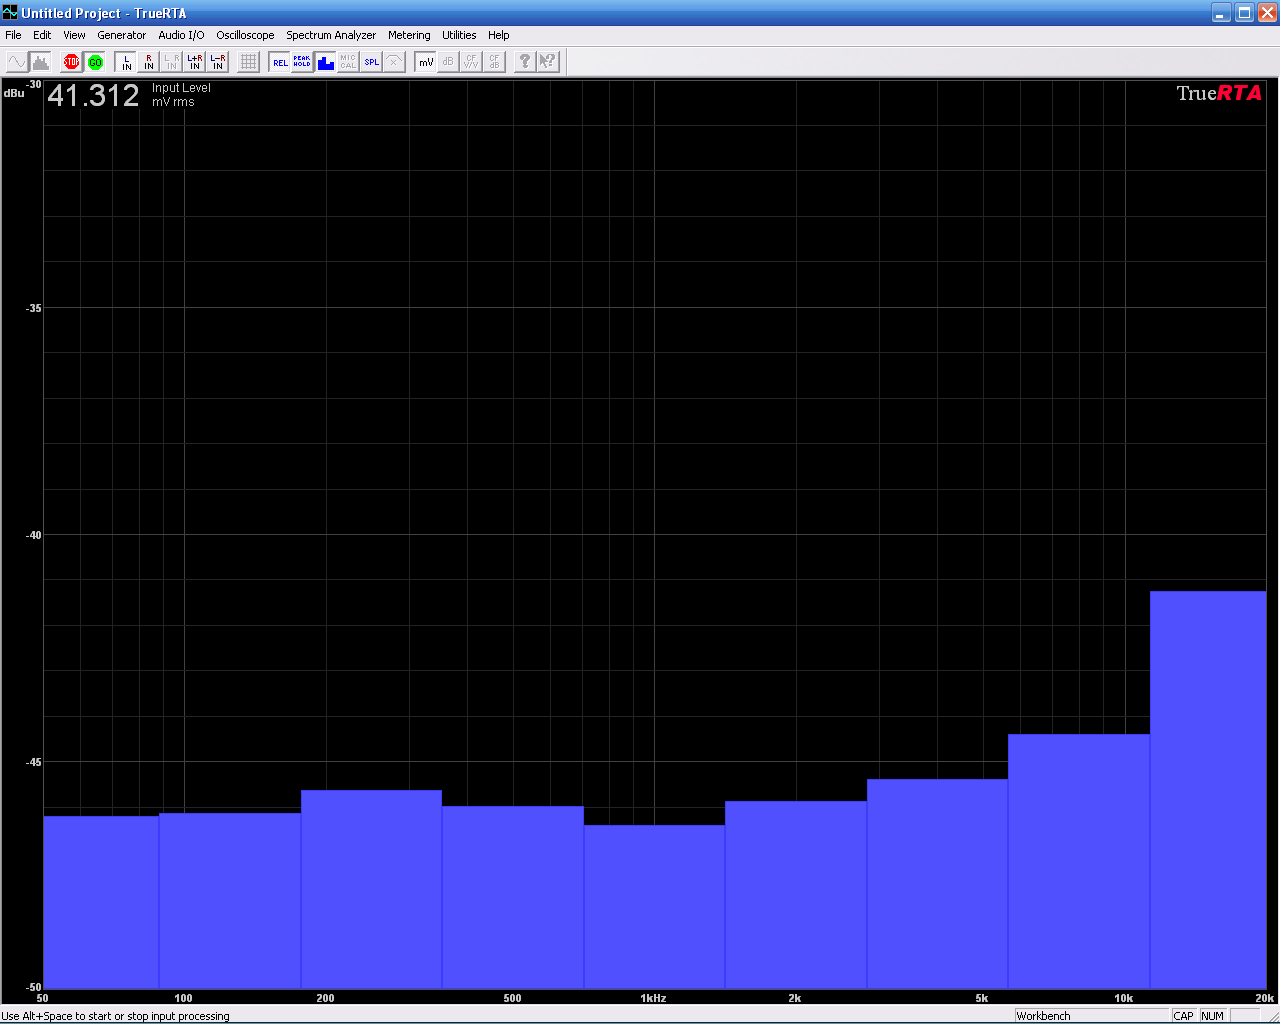Open the Generator menu
Screen dimensions: 1280x1024
click(122, 35)
